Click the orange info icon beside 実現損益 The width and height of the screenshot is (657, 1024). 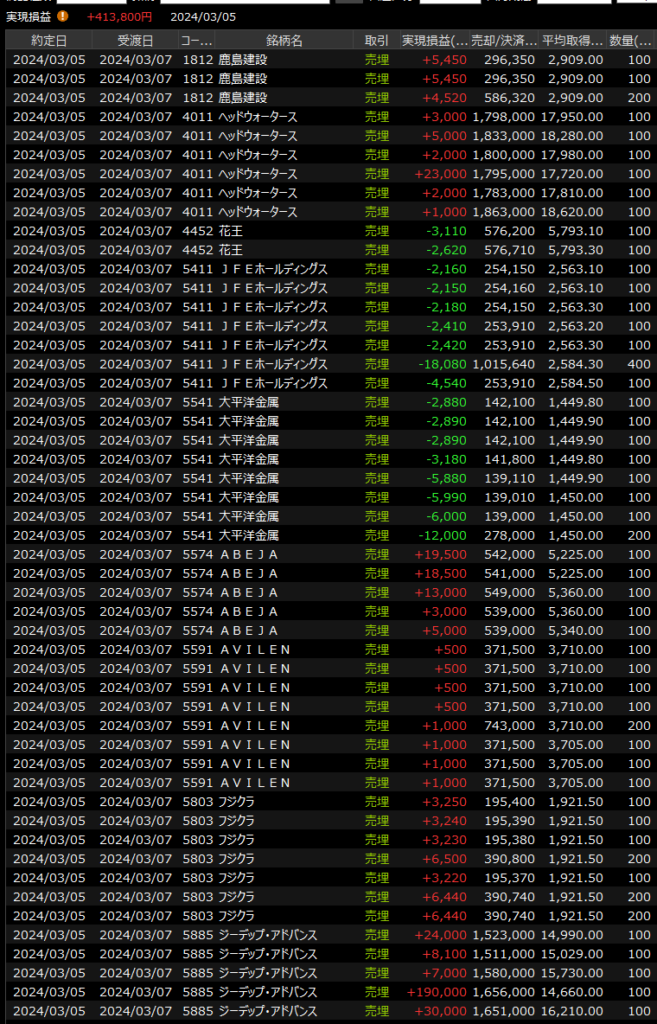tap(63, 17)
